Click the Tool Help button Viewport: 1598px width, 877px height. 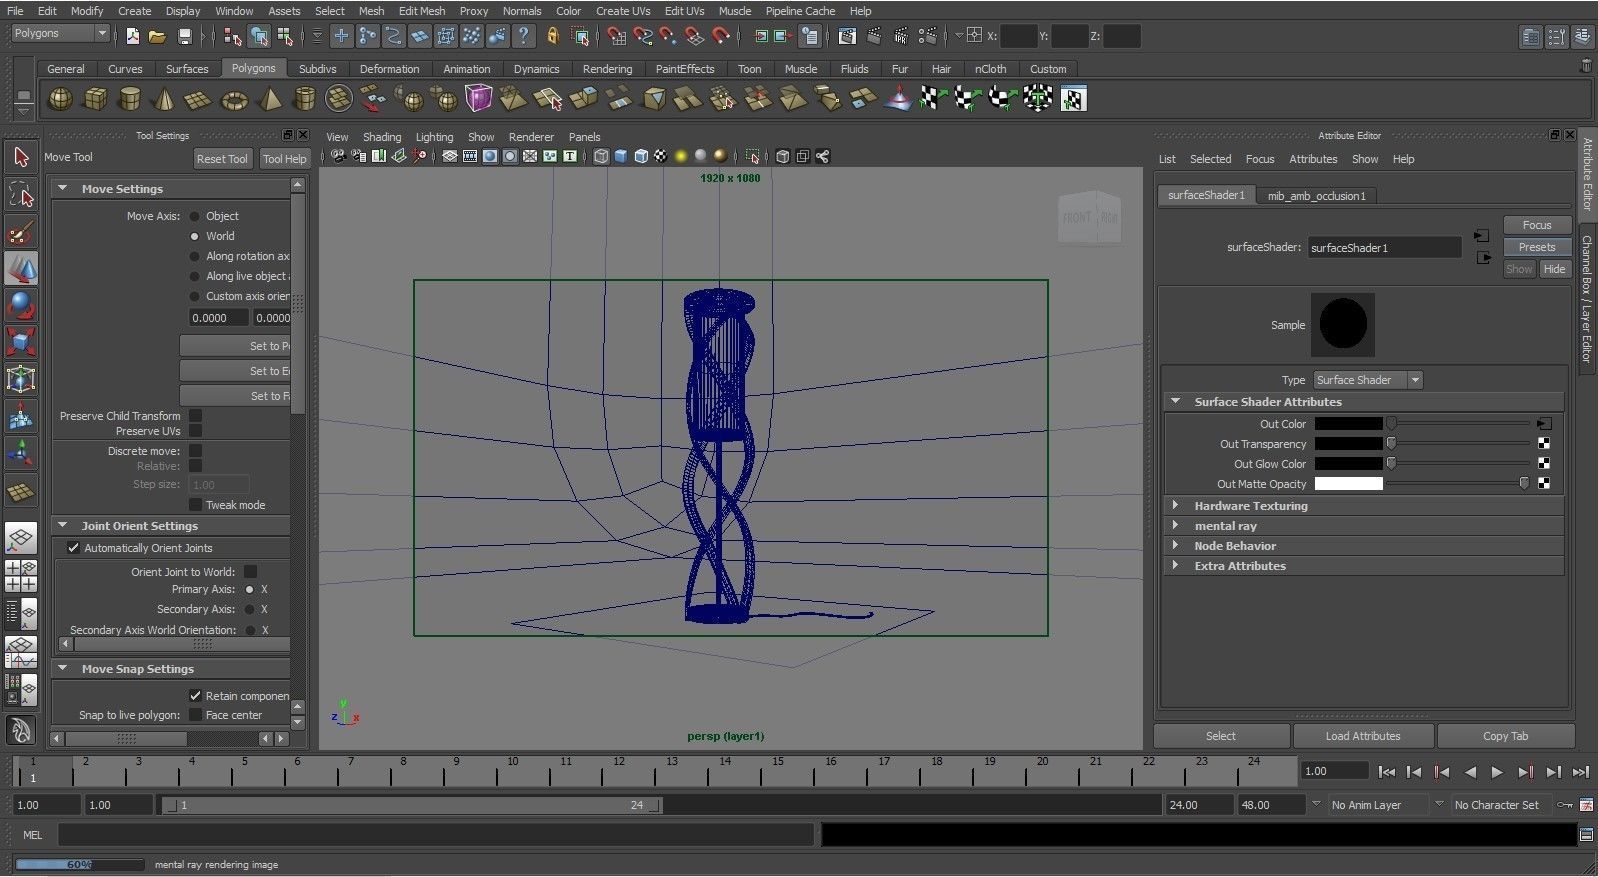(x=284, y=159)
